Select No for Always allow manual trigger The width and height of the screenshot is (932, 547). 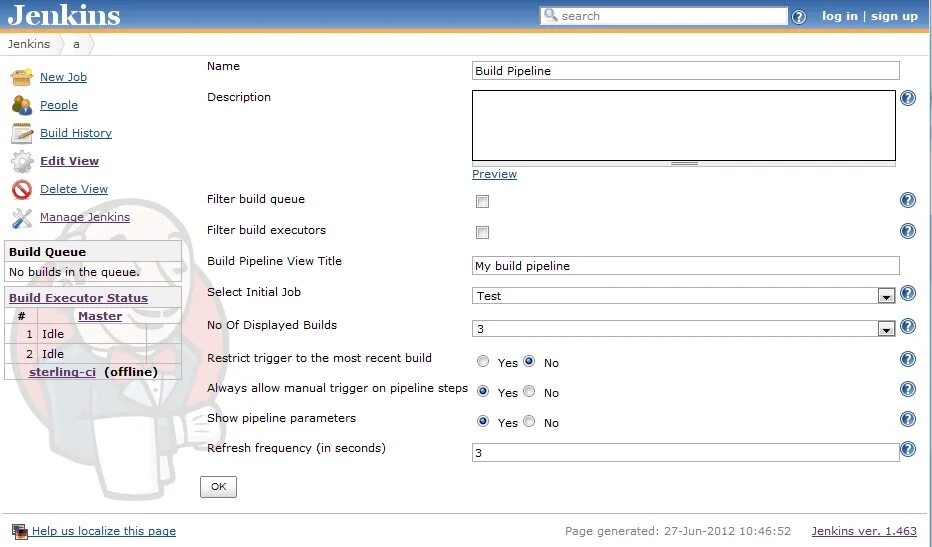(x=529, y=391)
